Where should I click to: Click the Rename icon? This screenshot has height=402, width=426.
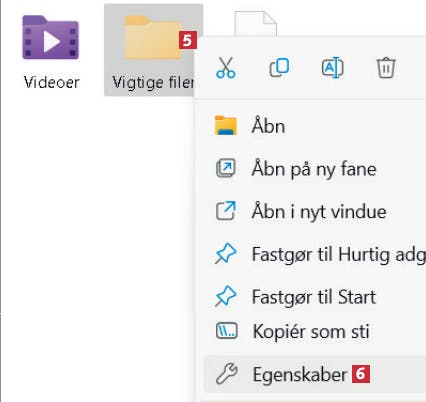click(x=333, y=68)
